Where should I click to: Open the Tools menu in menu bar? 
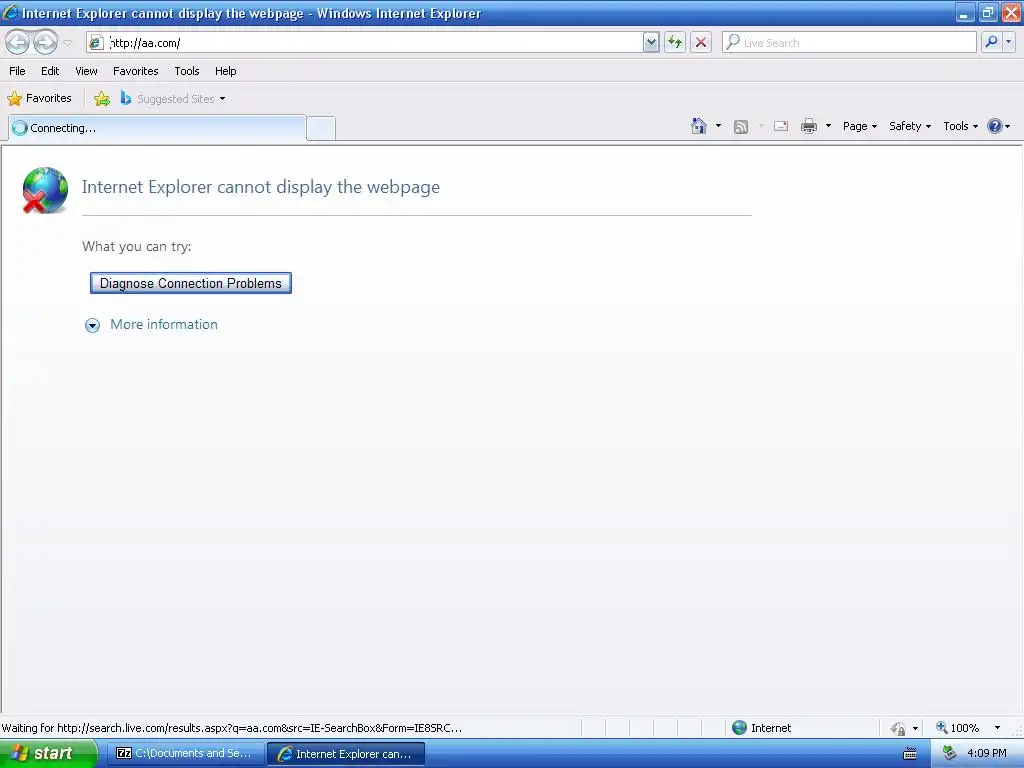point(187,71)
